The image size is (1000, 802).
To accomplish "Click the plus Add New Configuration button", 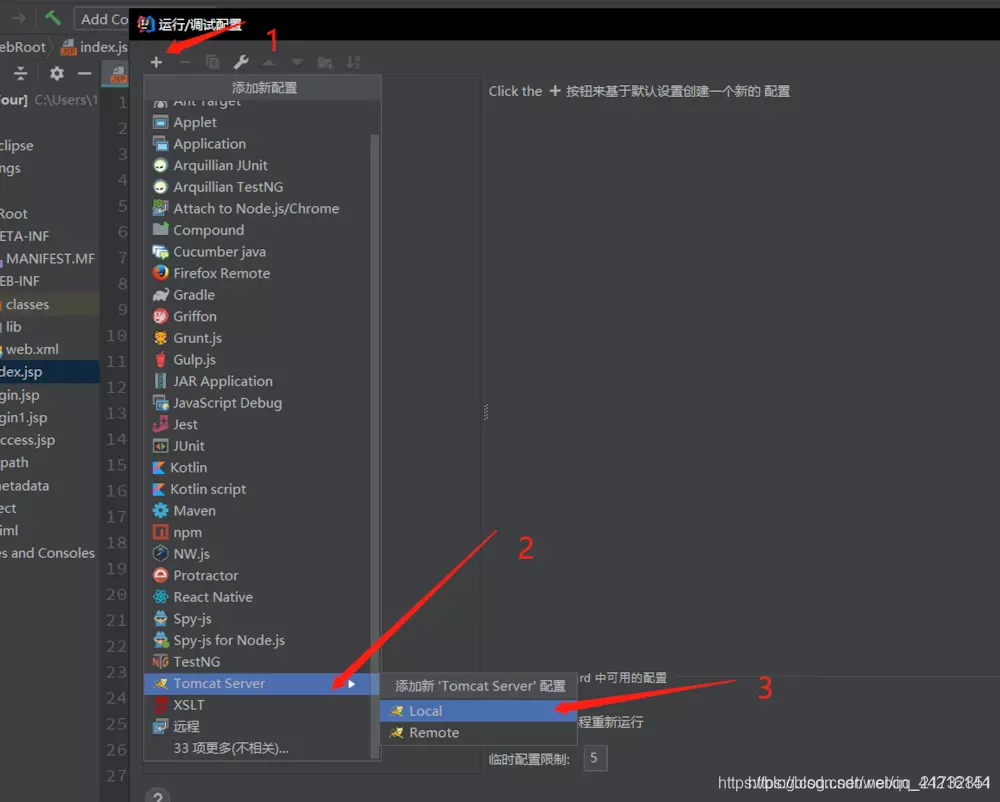I will tap(156, 62).
